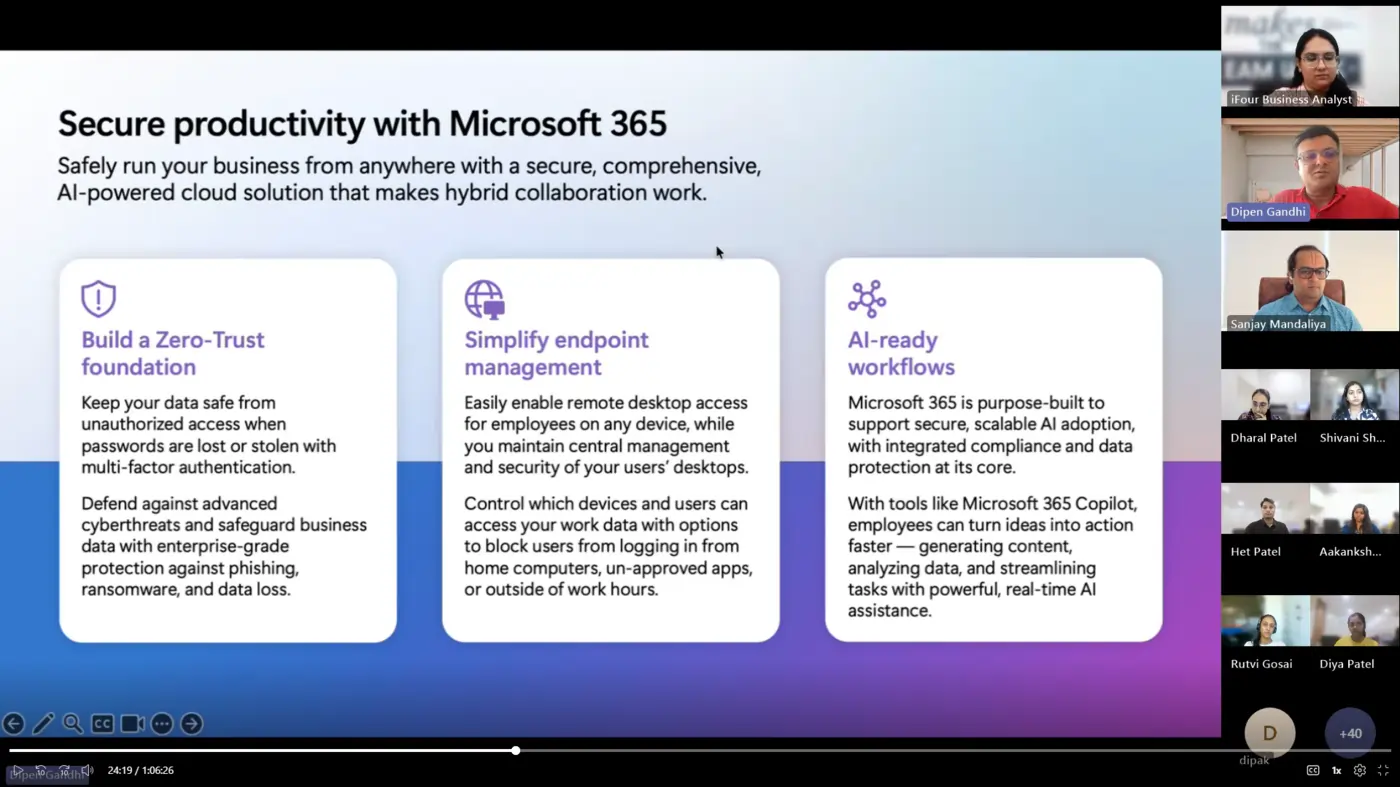This screenshot has width=1400, height=787.
Task: Click the AI-ready workflows heading
Action: (901, 353)
